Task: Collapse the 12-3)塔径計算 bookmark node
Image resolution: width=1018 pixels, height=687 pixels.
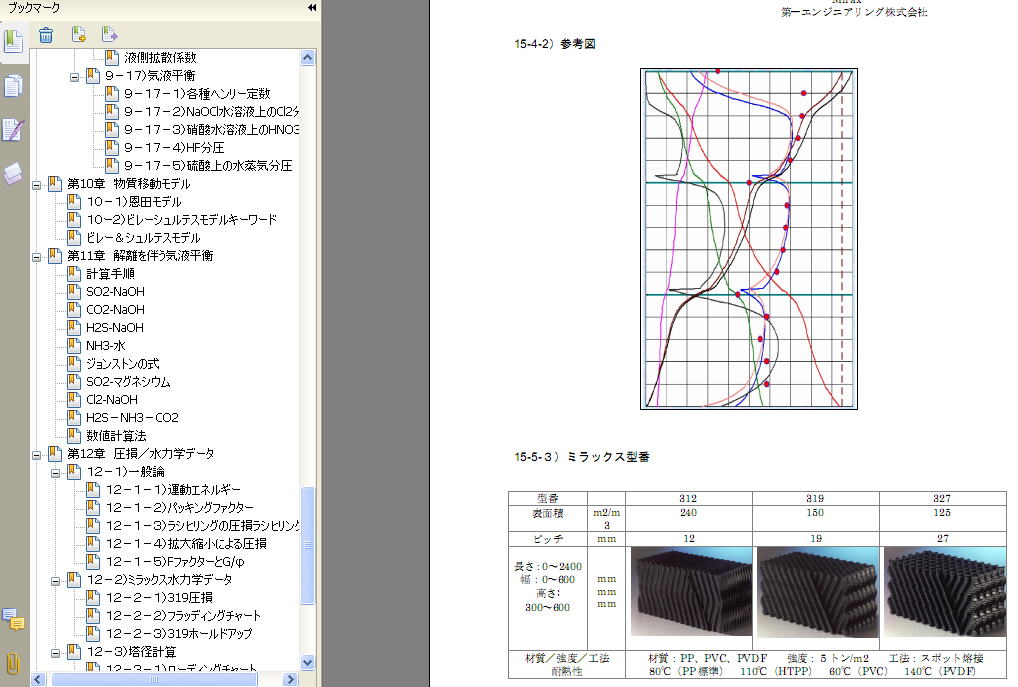Action: pyautogui.click(x=55, y=653)
